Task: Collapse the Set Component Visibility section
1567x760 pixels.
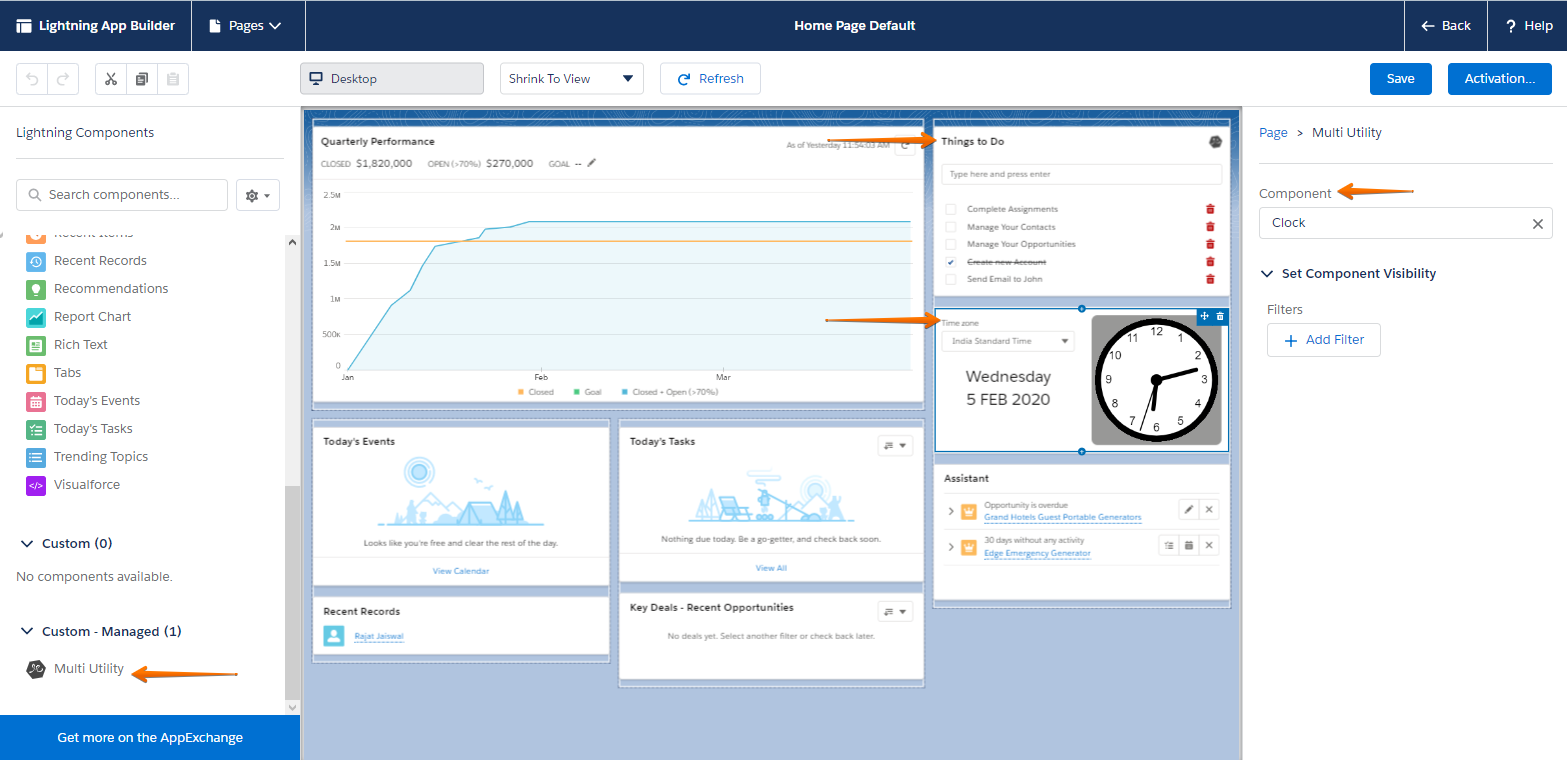Action: pyautogui.click(x=1266, y=273)
